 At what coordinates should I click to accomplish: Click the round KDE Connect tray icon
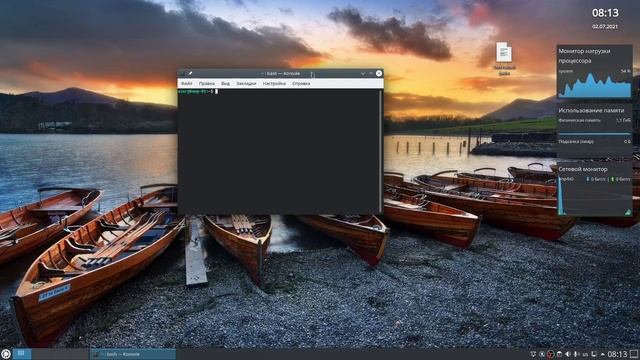tap(542, 354)
